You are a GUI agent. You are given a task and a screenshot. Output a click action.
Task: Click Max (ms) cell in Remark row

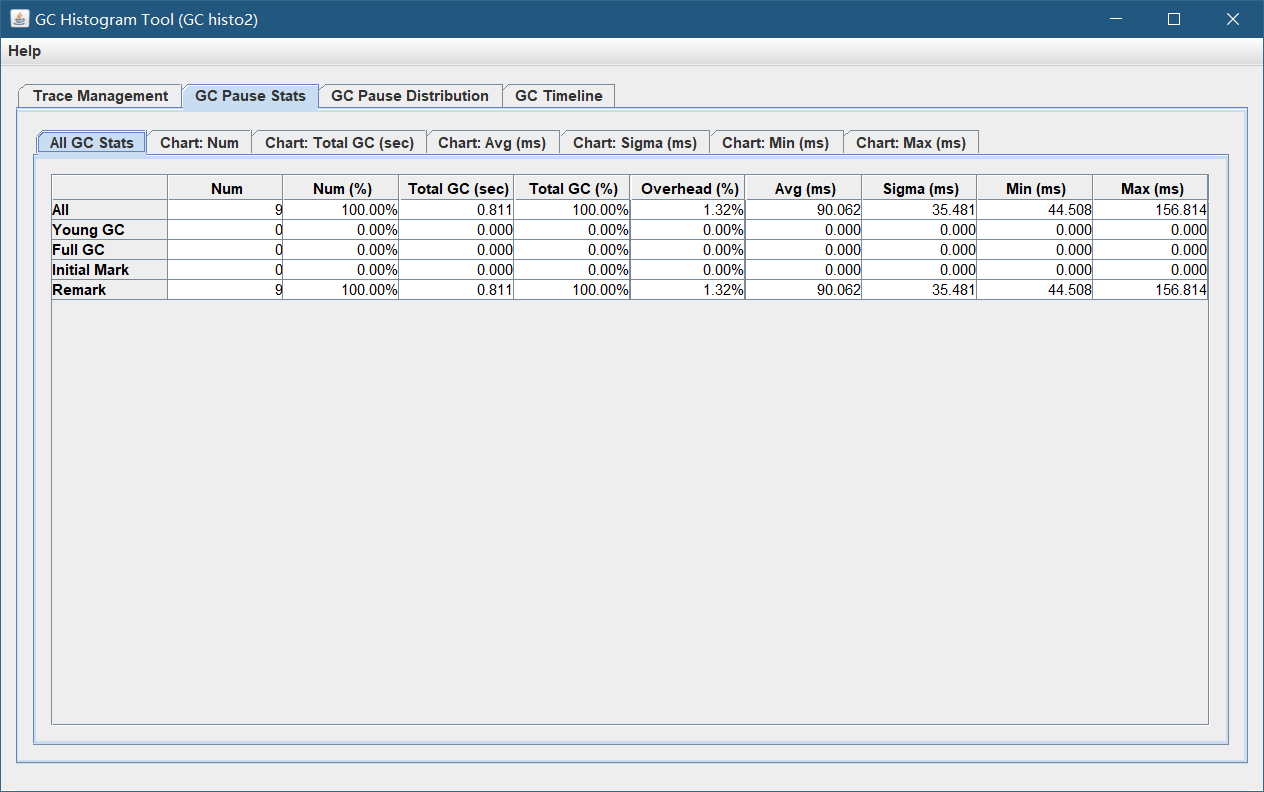[1150, 290]
